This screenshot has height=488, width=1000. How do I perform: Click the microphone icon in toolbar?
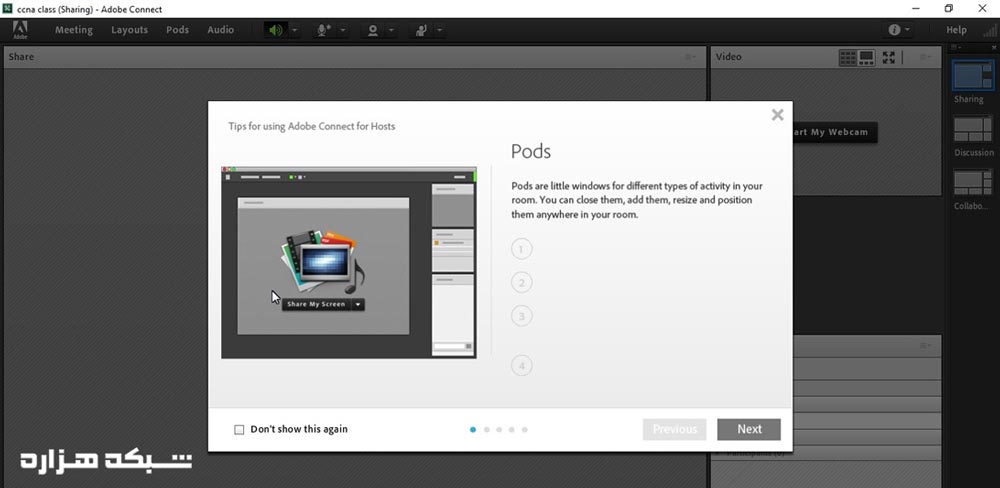324,30
